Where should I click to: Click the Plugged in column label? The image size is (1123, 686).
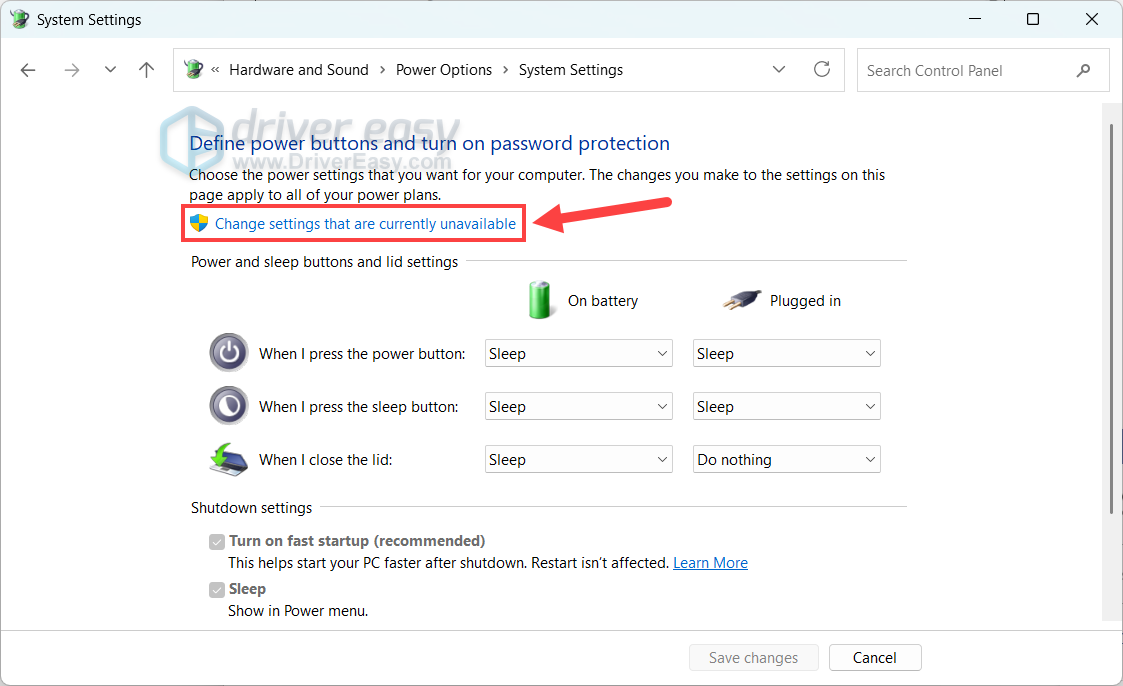pos(805,301)
